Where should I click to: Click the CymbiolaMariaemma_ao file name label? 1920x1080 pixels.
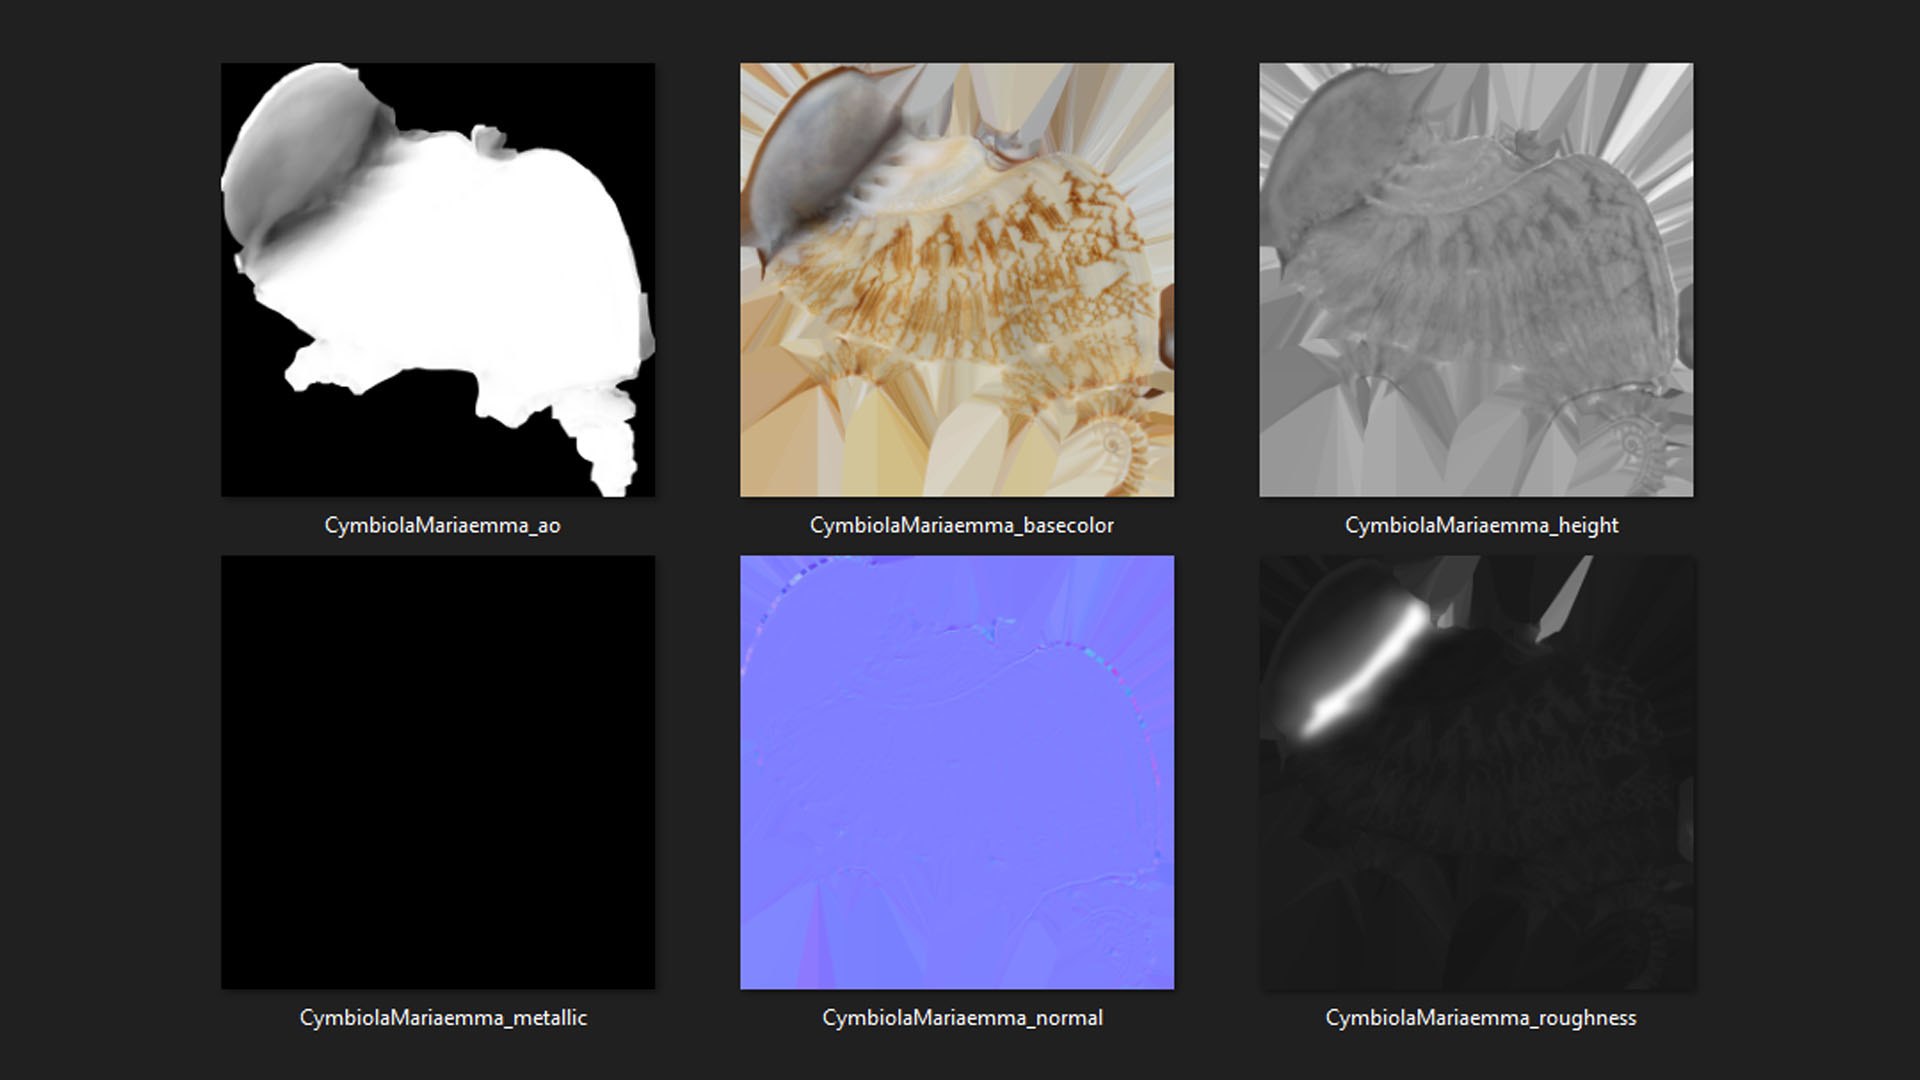(x=442, y=525)
